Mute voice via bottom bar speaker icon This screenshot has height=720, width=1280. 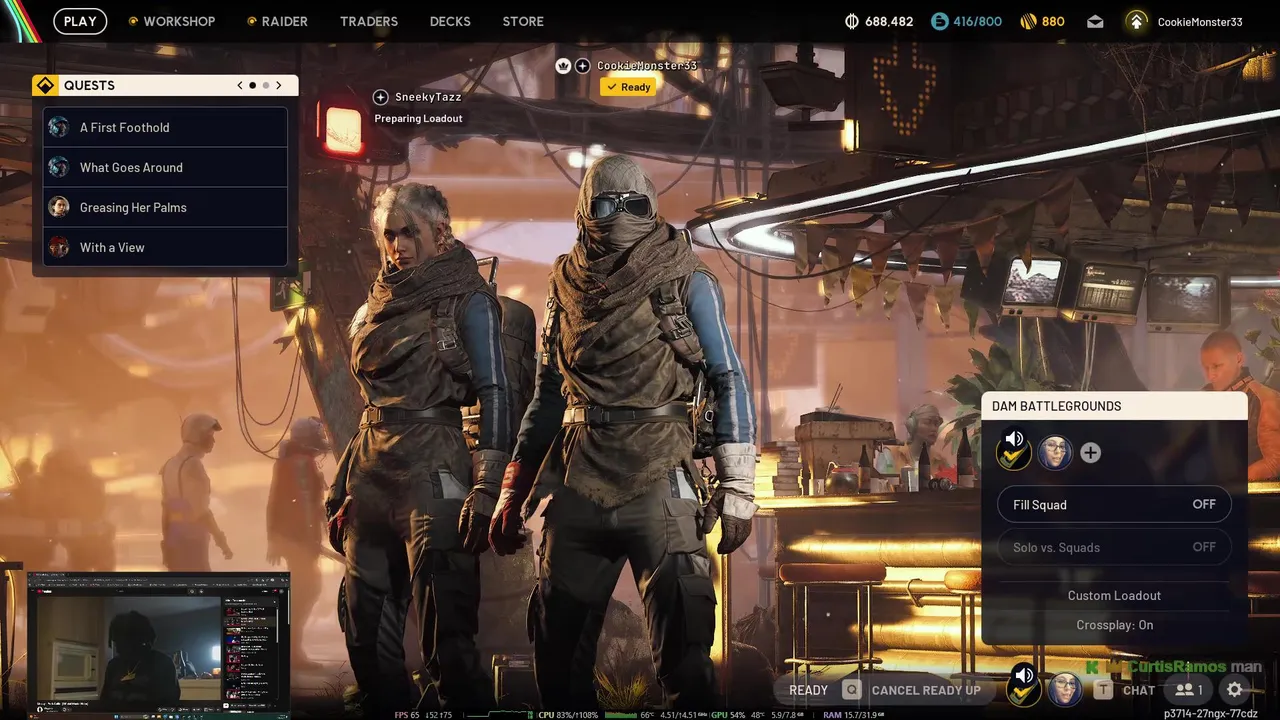[x=1023, y=675]
